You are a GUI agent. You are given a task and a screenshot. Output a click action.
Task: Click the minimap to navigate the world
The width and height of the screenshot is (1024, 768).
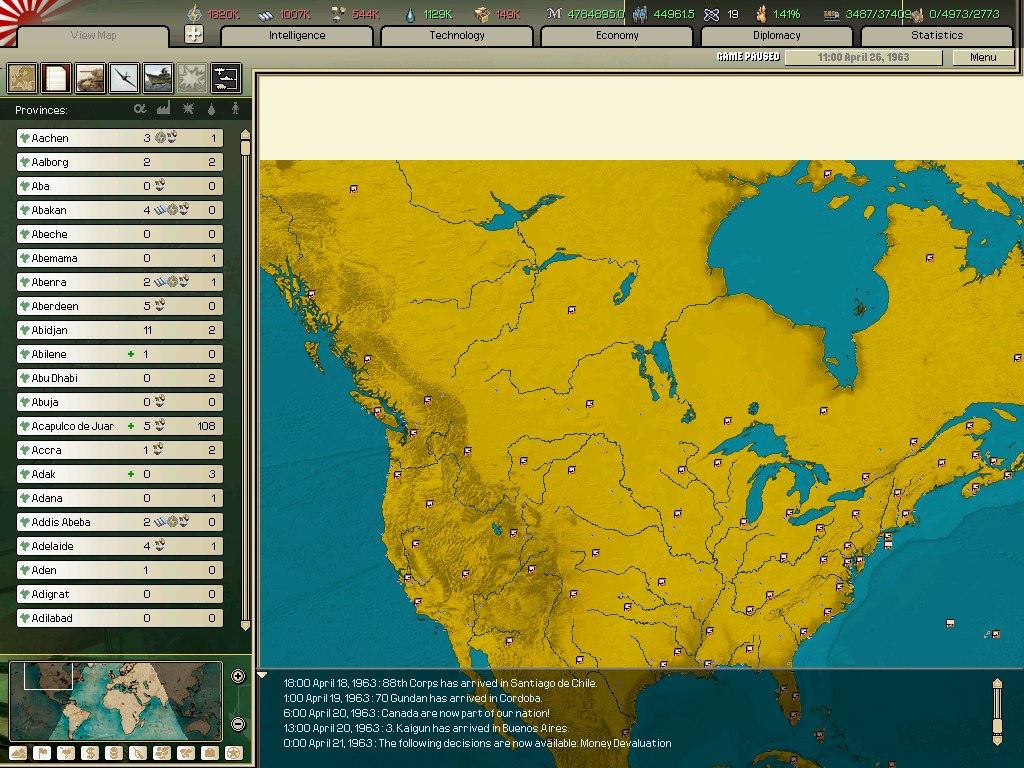coord(115,700)
